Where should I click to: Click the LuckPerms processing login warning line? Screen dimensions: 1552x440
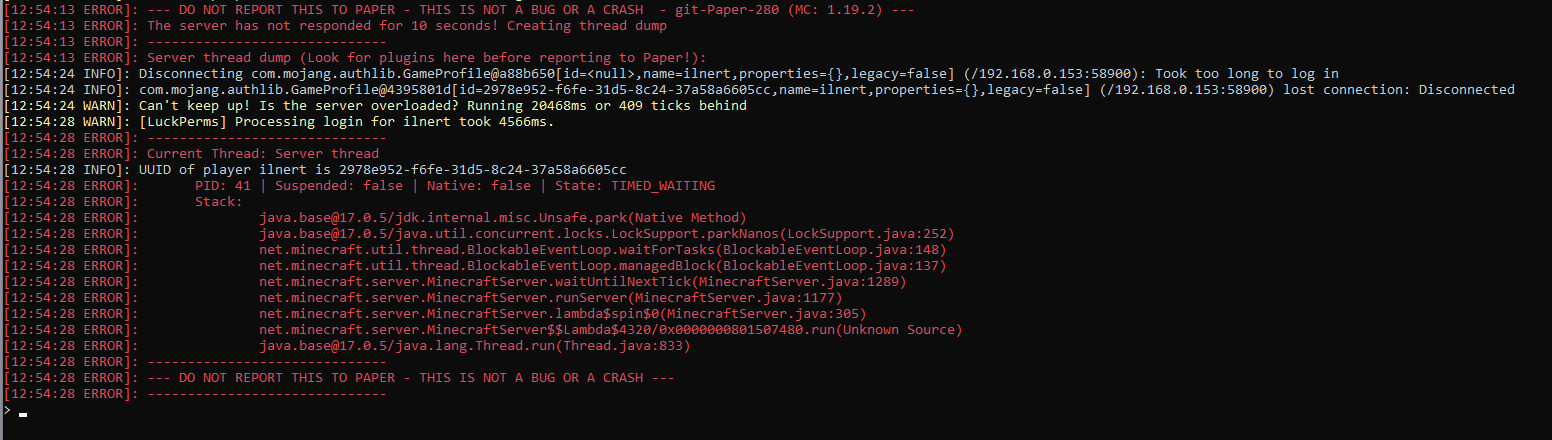pyautogui.click(x=279, y=122)
